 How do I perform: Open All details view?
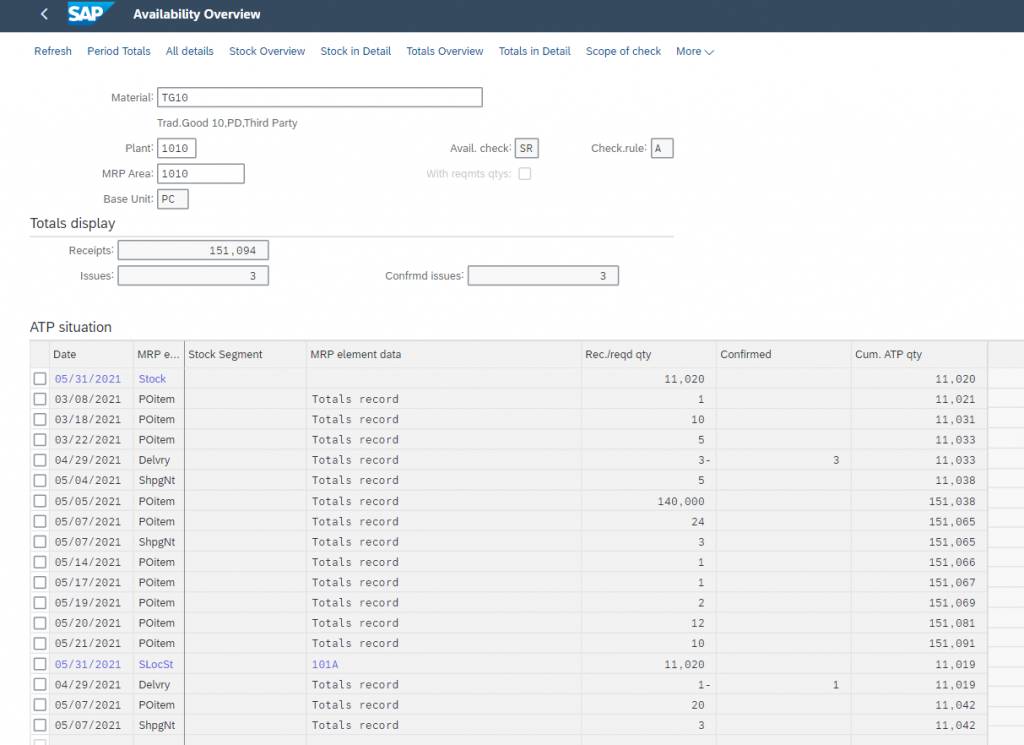point(189,51)
